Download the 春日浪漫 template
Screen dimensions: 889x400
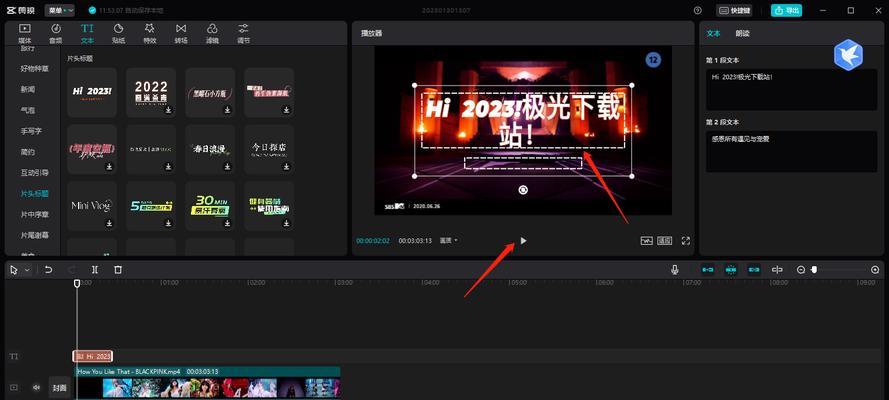coord(227,167)
